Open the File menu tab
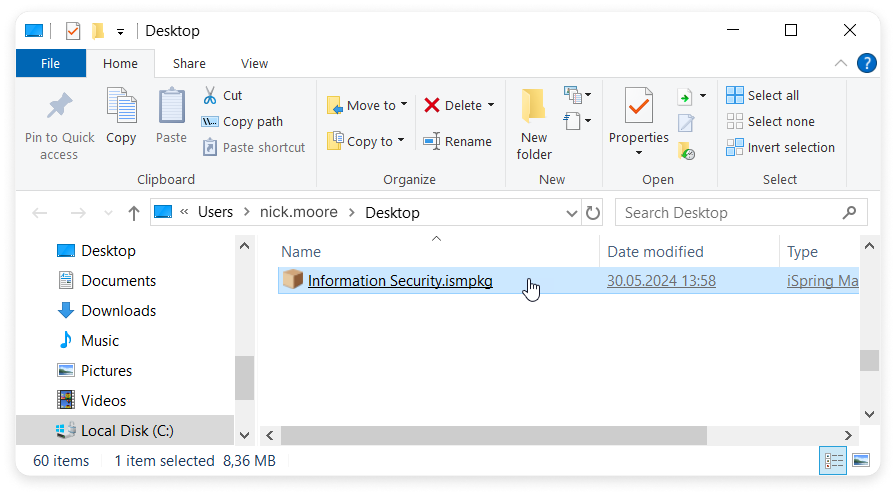The height and width of the screenshot is (495, 896). (x=50, y=63)
